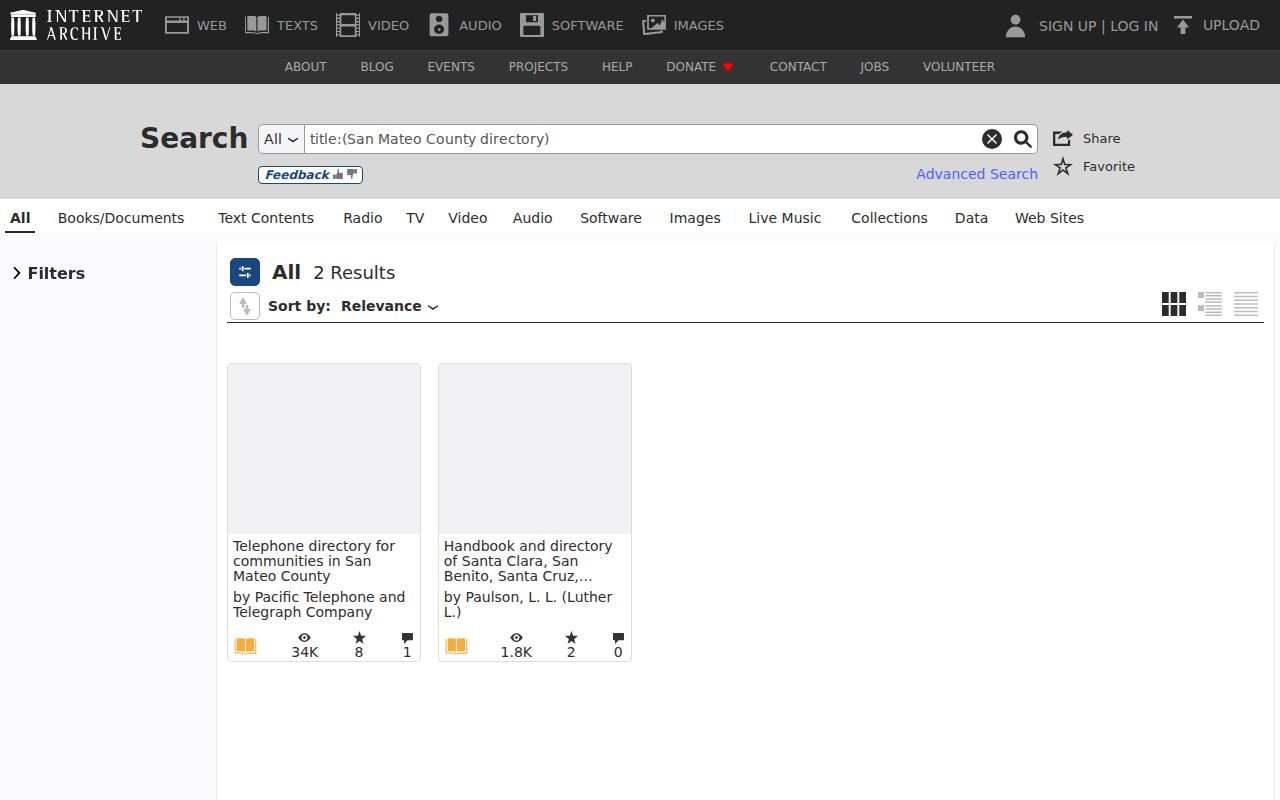The width and height of the screenshot is (1280, 800).
Task: Select the Text Contents tab
Action: (x=266, y=218)
